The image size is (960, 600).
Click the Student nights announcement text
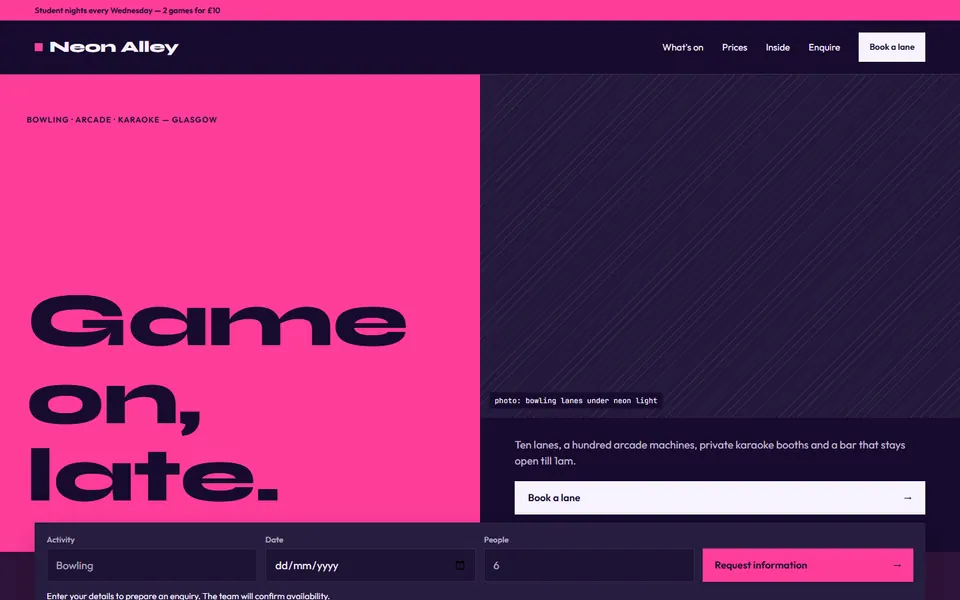pyautogui.click(x=127, y=10)
